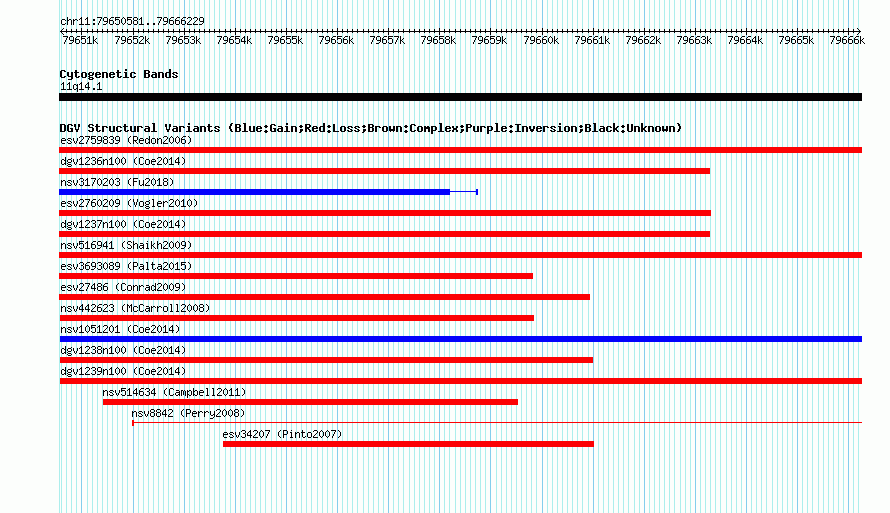Image resolution: width=890 pixels, height=513 pixels.
Task: Select the red bar under esv2760209 (Vogler2010)
Action: (x=385, y=213)
